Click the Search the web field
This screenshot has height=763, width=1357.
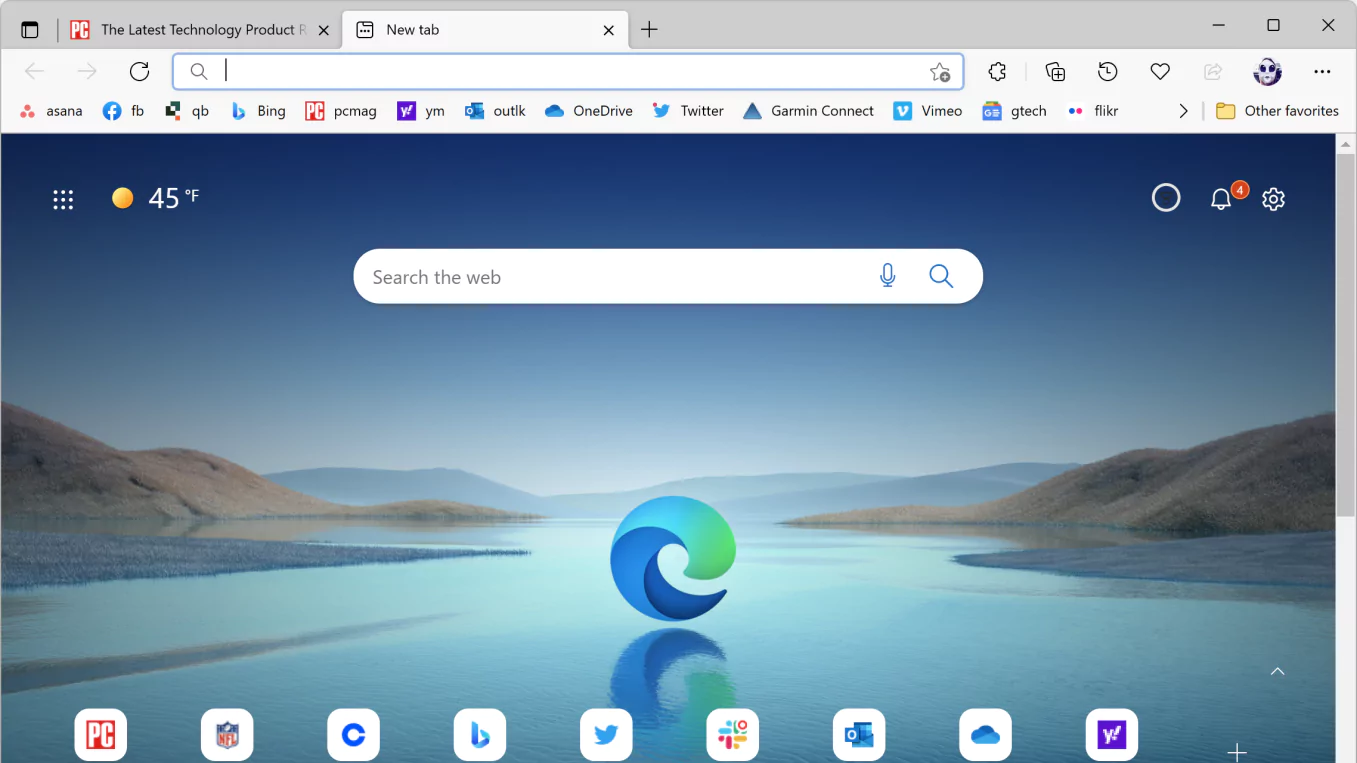tap(600, 276)
